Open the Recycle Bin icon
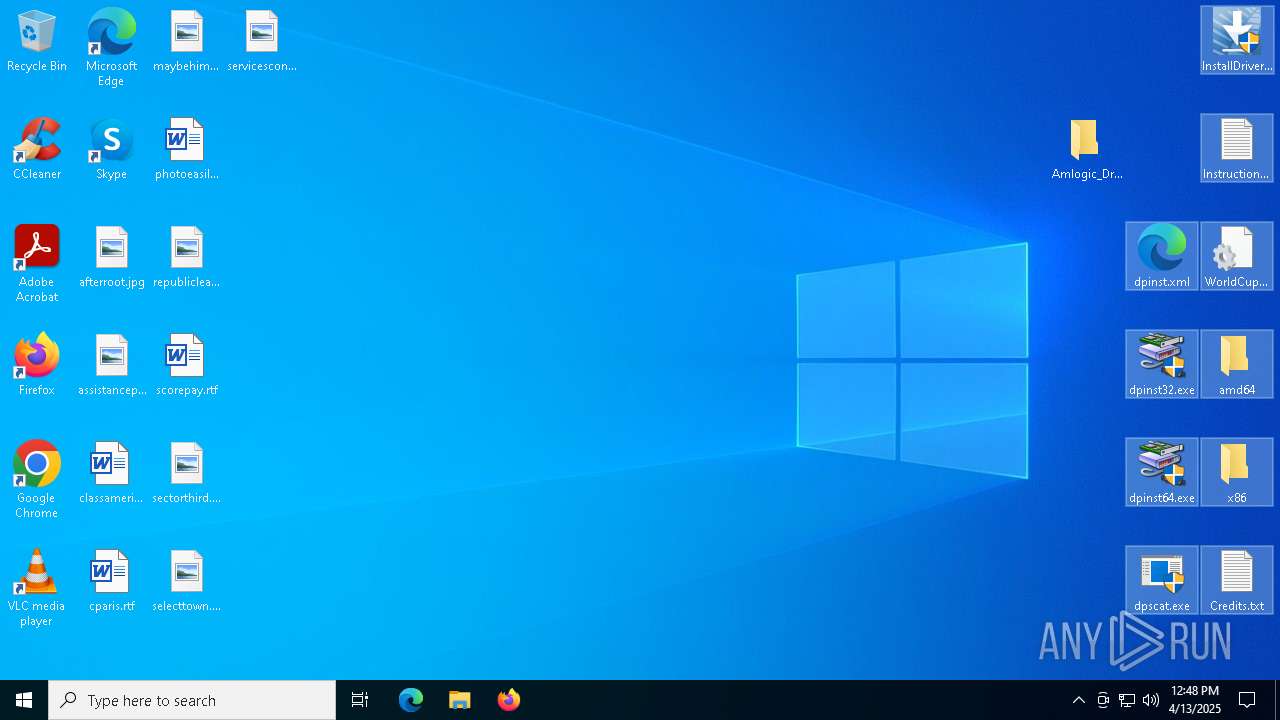1280x720 pixels. [37, 41]
